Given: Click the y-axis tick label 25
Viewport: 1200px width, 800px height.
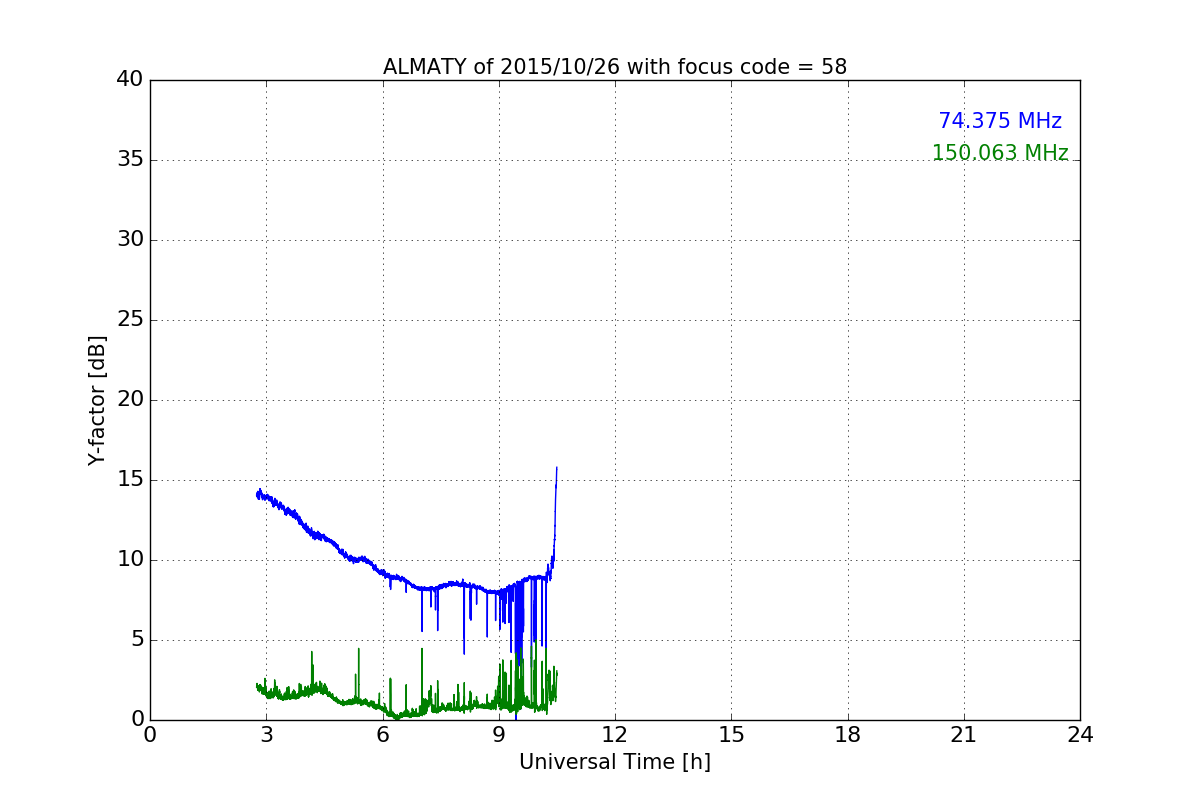Looking at the screenshot, I should (130, 320).
